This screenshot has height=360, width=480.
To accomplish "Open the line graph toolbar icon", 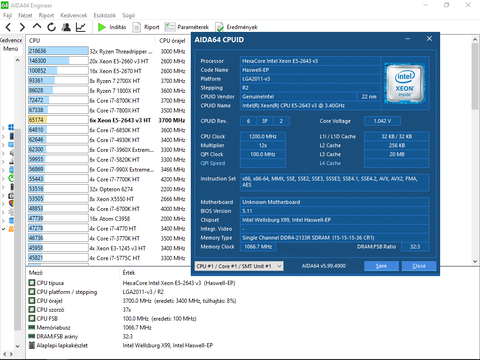I will [81, 27].
